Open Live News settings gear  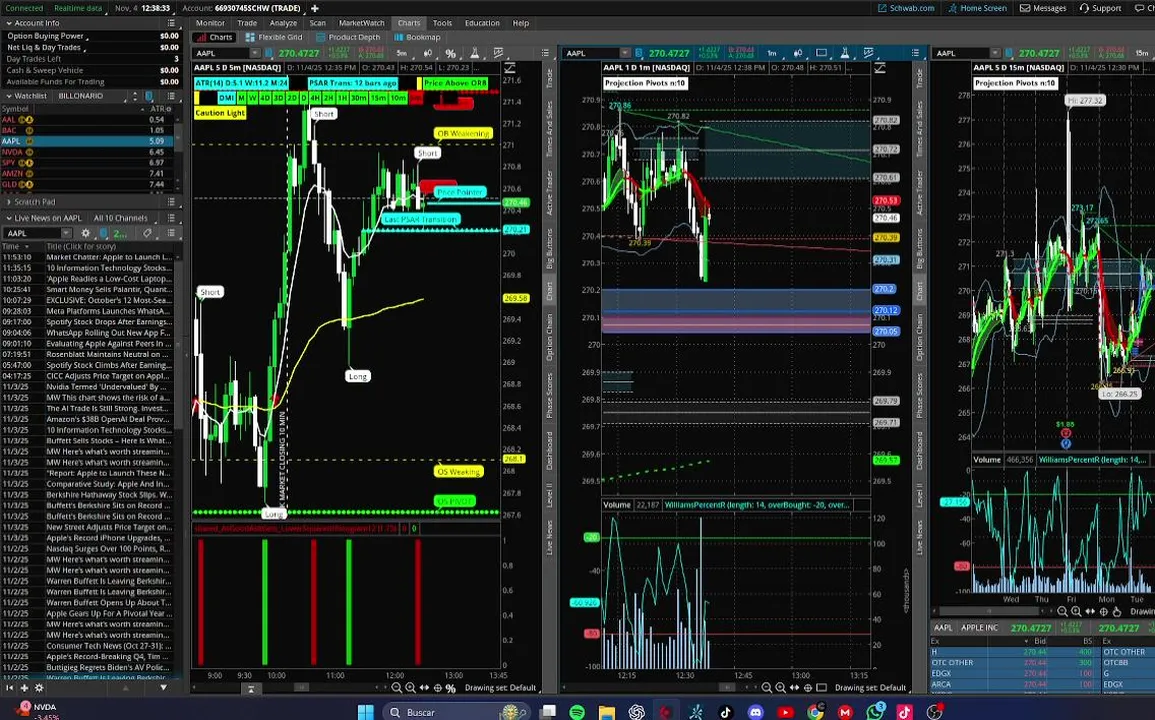(85, 233)
